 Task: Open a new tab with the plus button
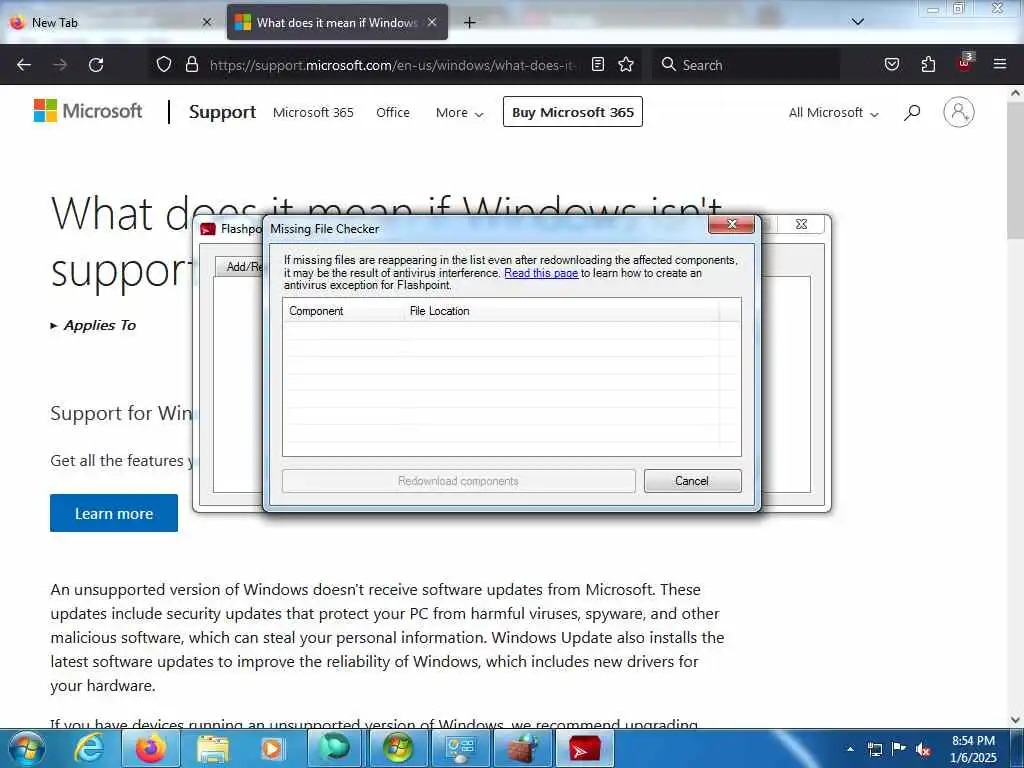click(470, 22)
